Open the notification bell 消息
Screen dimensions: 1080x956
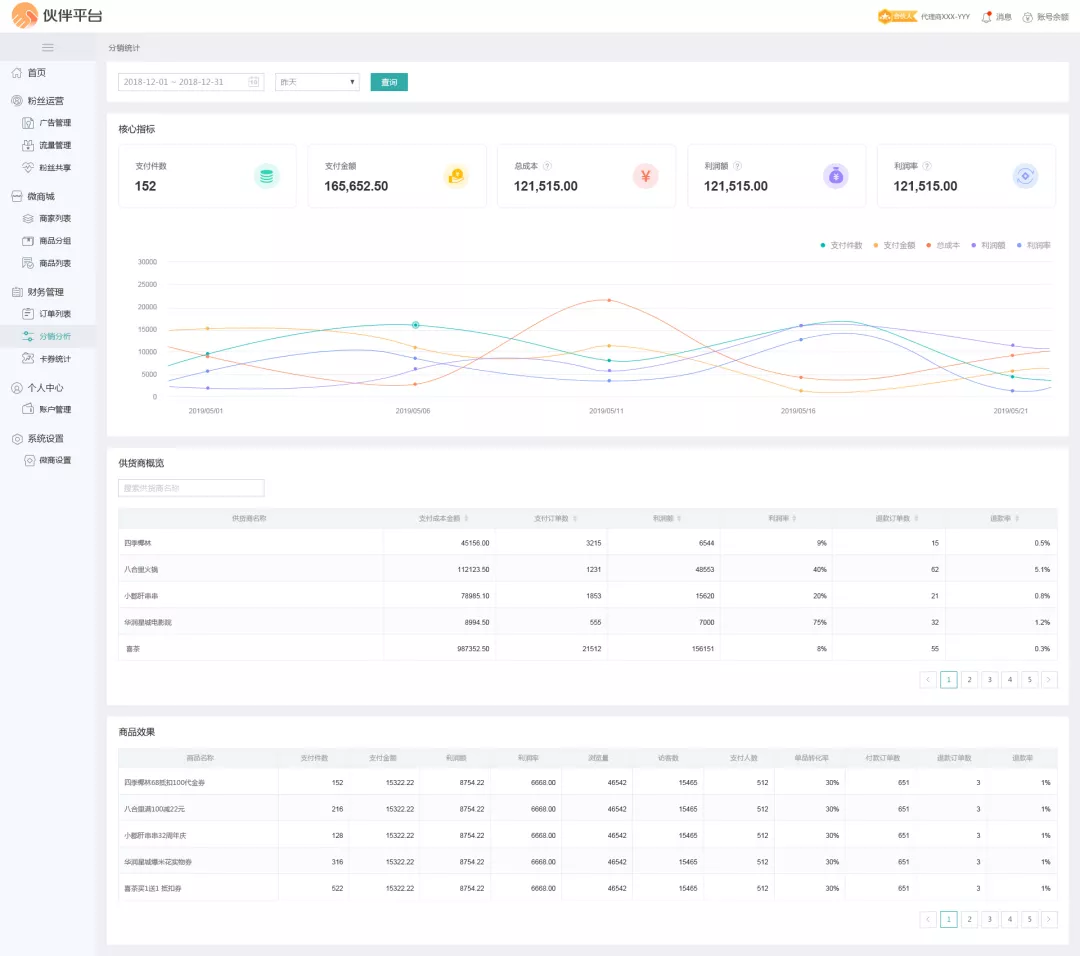[x=987, y=17]
